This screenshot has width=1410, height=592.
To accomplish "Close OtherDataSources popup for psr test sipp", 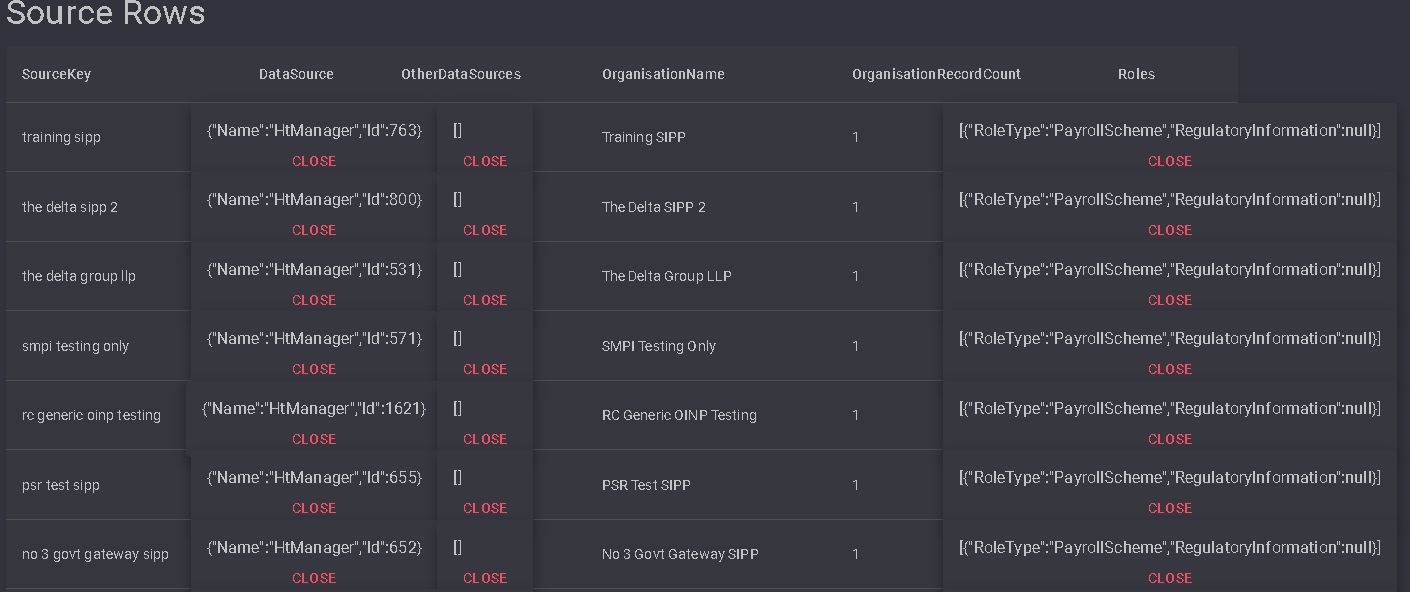I will tap(485, 508).
